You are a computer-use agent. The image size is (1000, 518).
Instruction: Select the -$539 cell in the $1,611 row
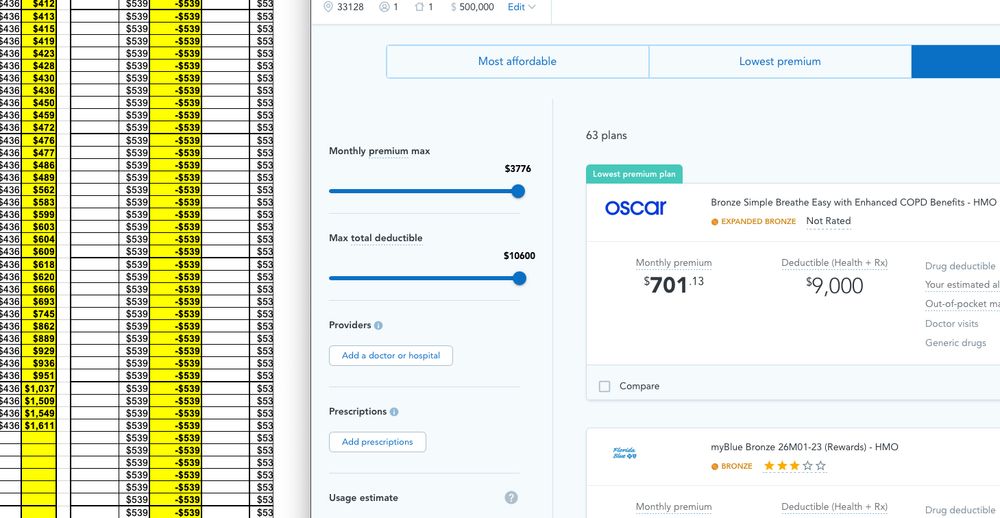[176, 426]
